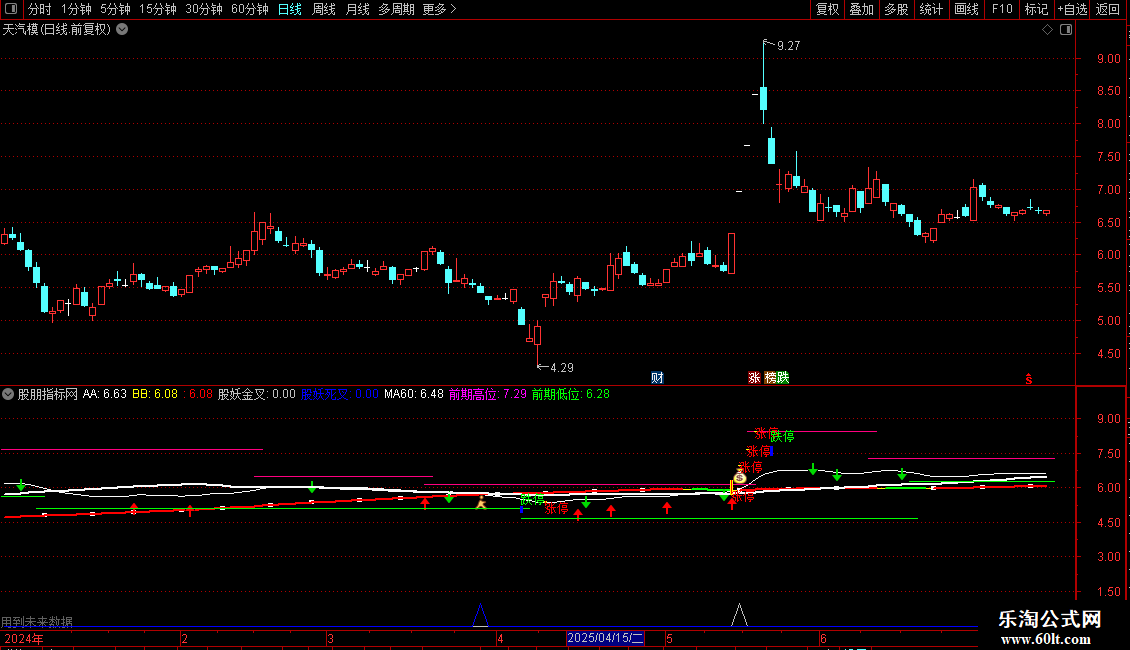Open dropdown beside 股朋指标网 indicator

click(8, 394)
